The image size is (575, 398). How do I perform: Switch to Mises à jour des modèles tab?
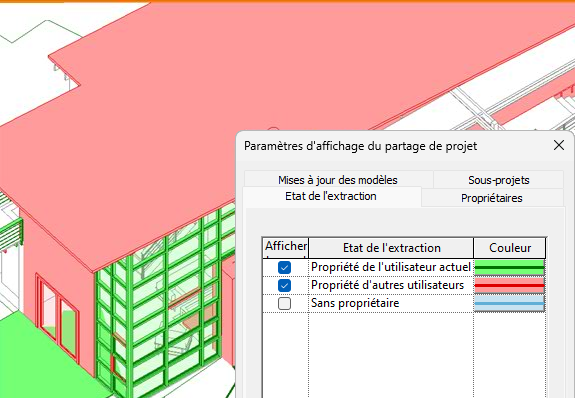[x=338, y=180]
